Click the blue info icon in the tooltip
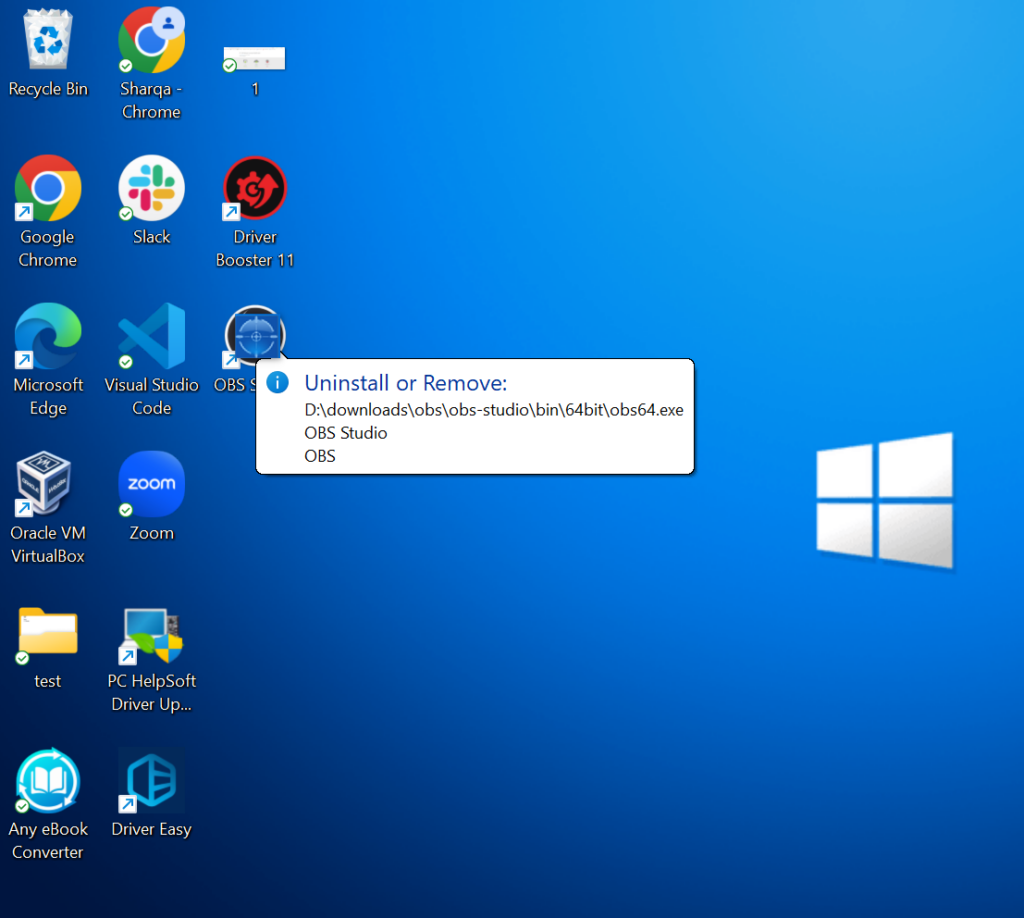This screenshot has width=1024, height=918. coord(278,383)
